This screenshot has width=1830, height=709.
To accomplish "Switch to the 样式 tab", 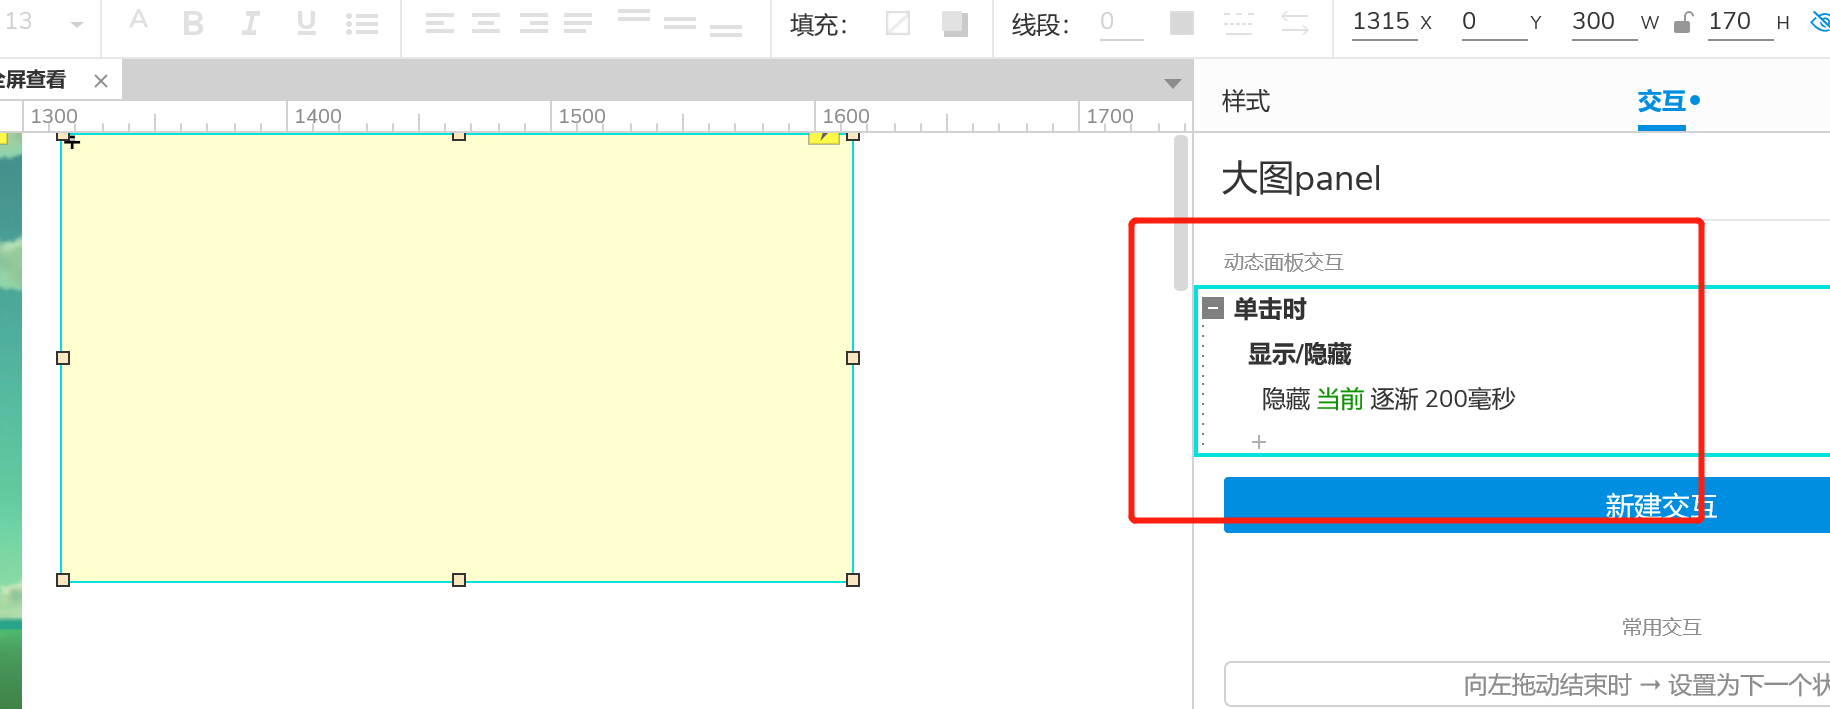I will coord(1246,101).
